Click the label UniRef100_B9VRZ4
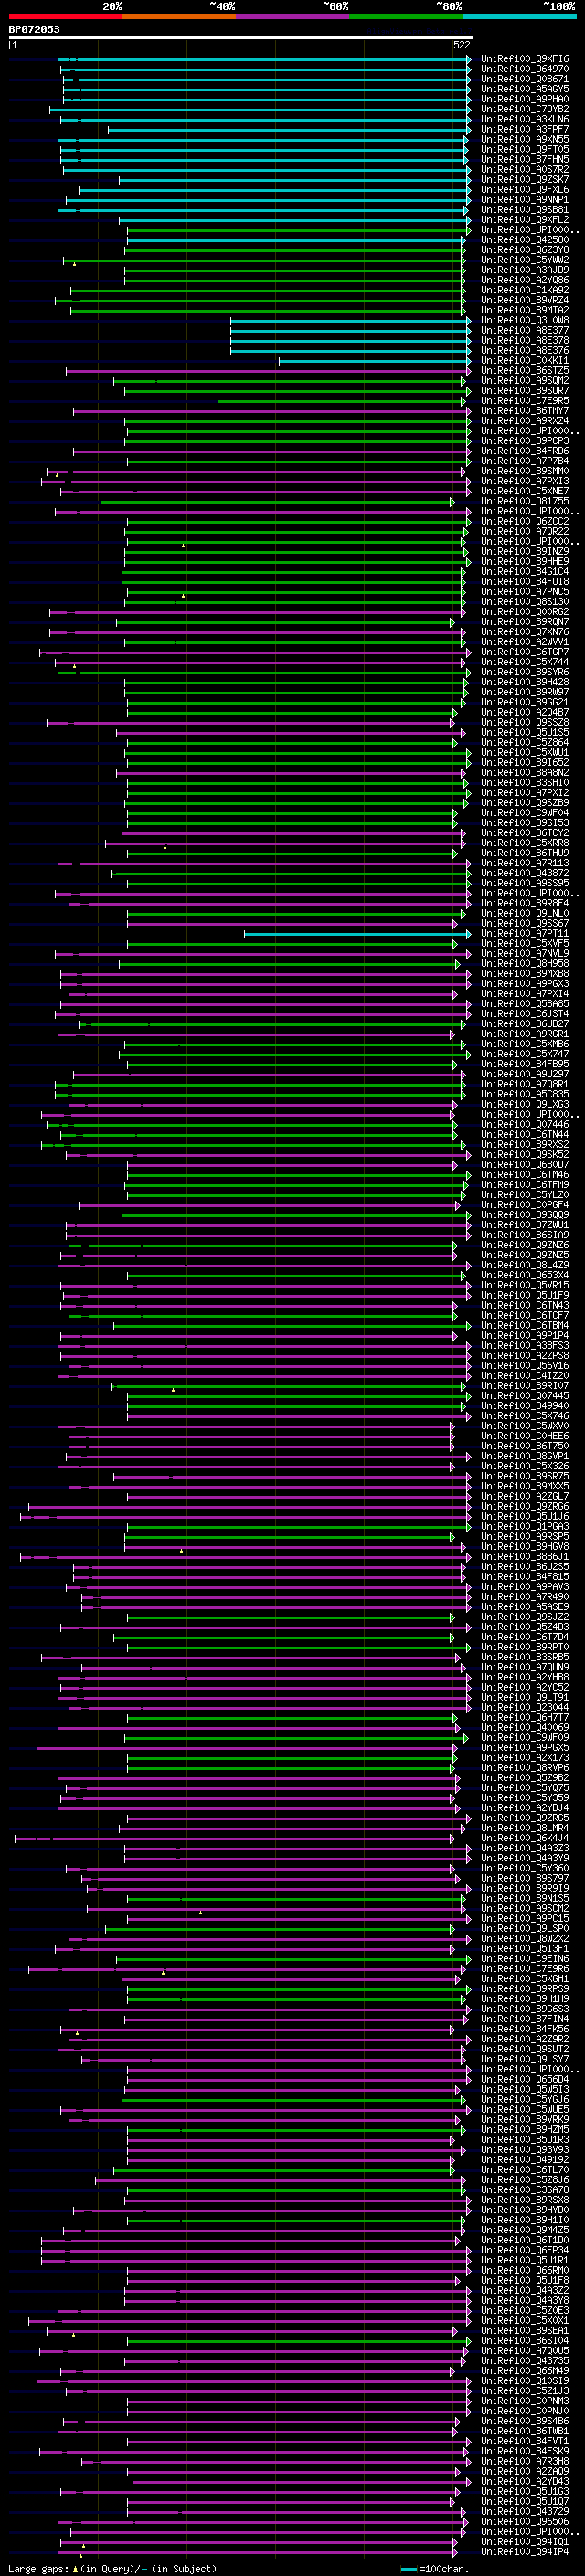 525,300
